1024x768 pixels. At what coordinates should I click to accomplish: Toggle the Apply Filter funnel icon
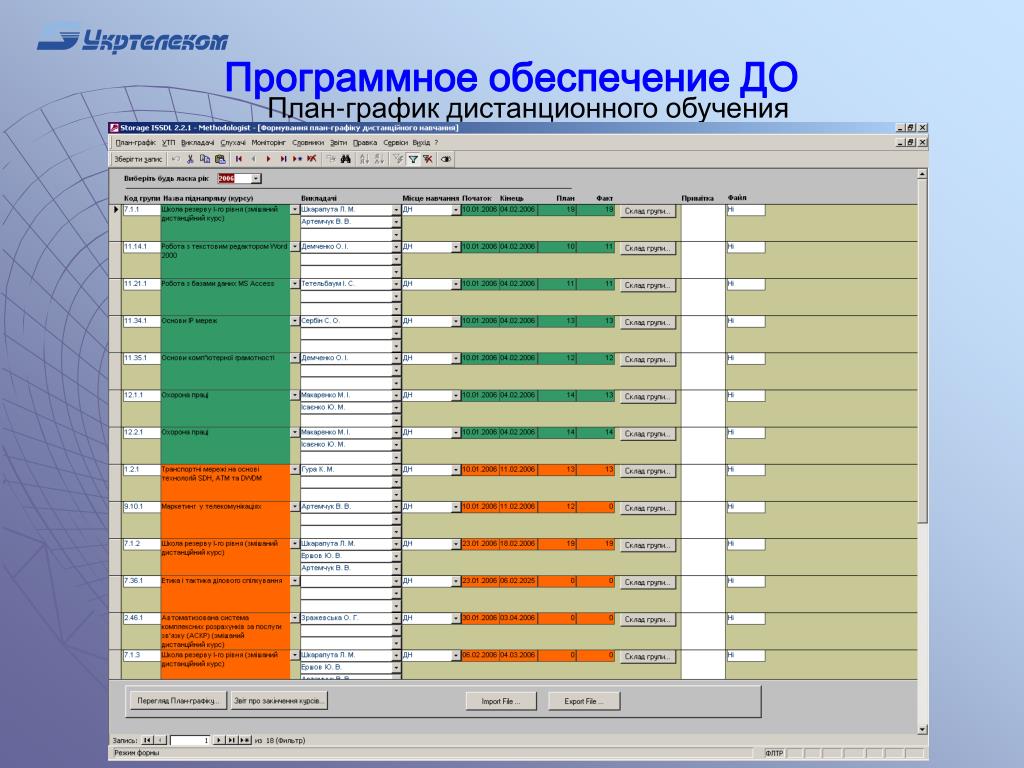pyautogui.click(x=413, y=159)
